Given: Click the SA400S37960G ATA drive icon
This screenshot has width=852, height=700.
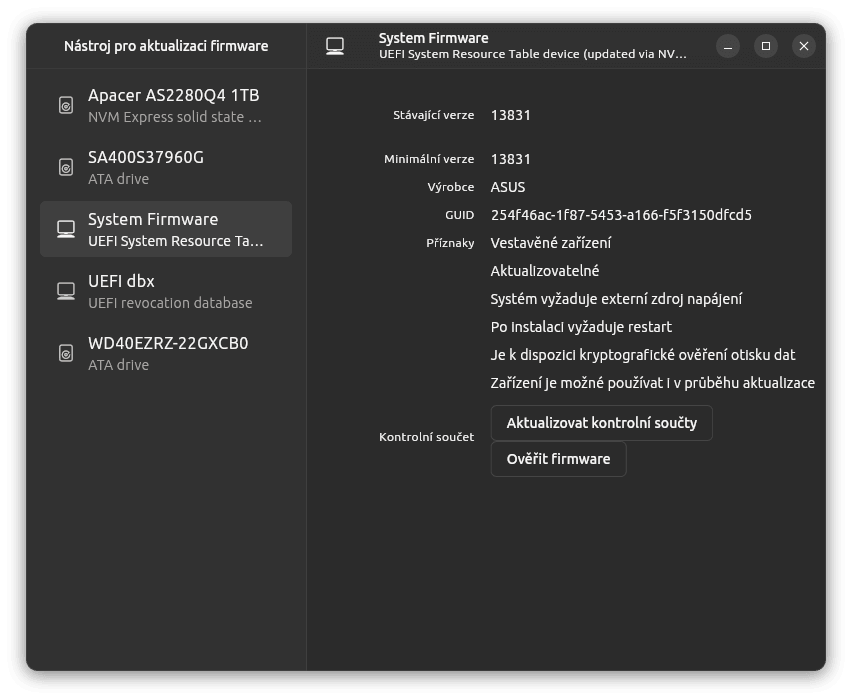Looking at the screenshot, I should click(x=66, y=167).
